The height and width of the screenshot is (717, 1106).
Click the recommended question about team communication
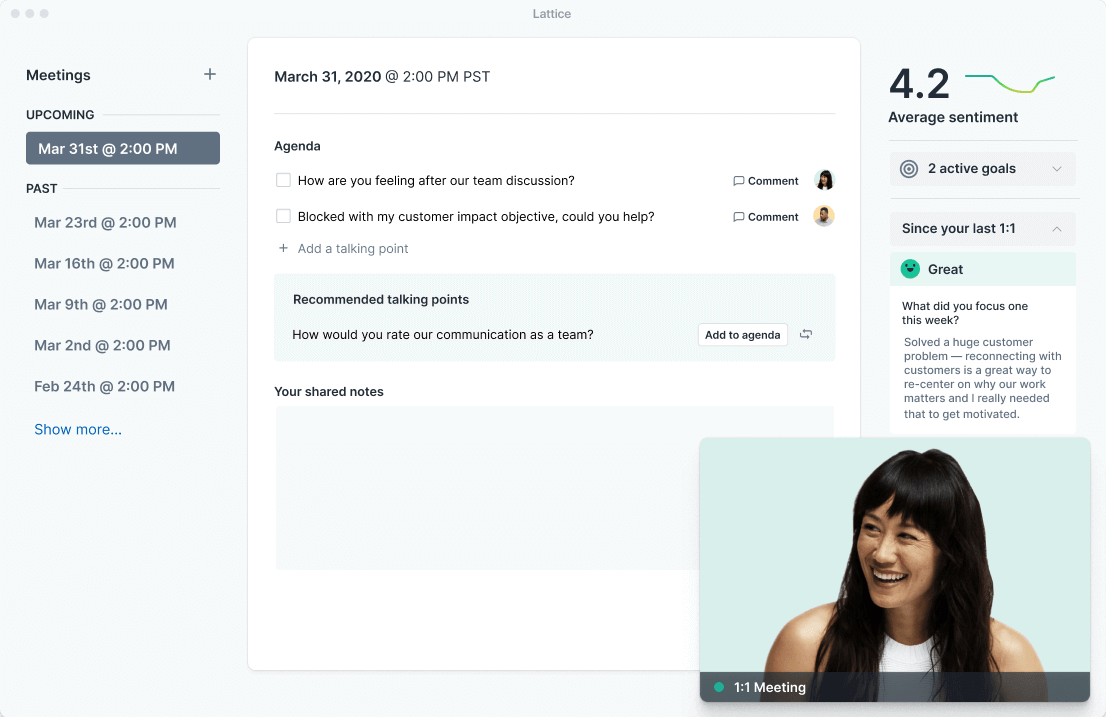click(x=442, y=335)
